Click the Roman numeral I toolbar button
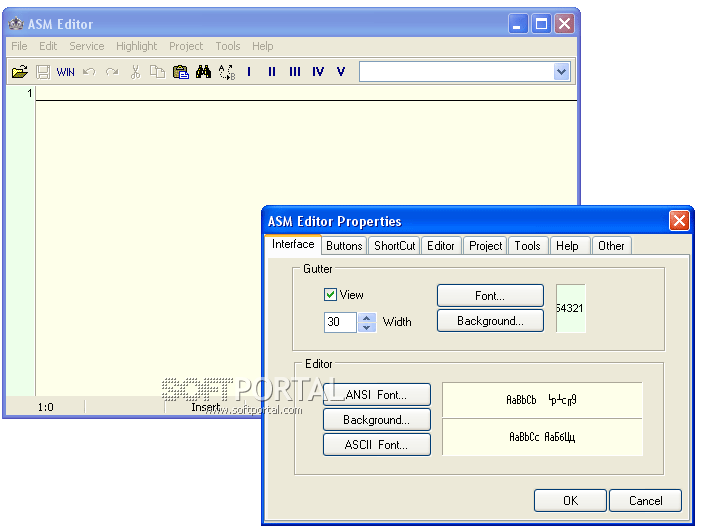 [249, 72]
